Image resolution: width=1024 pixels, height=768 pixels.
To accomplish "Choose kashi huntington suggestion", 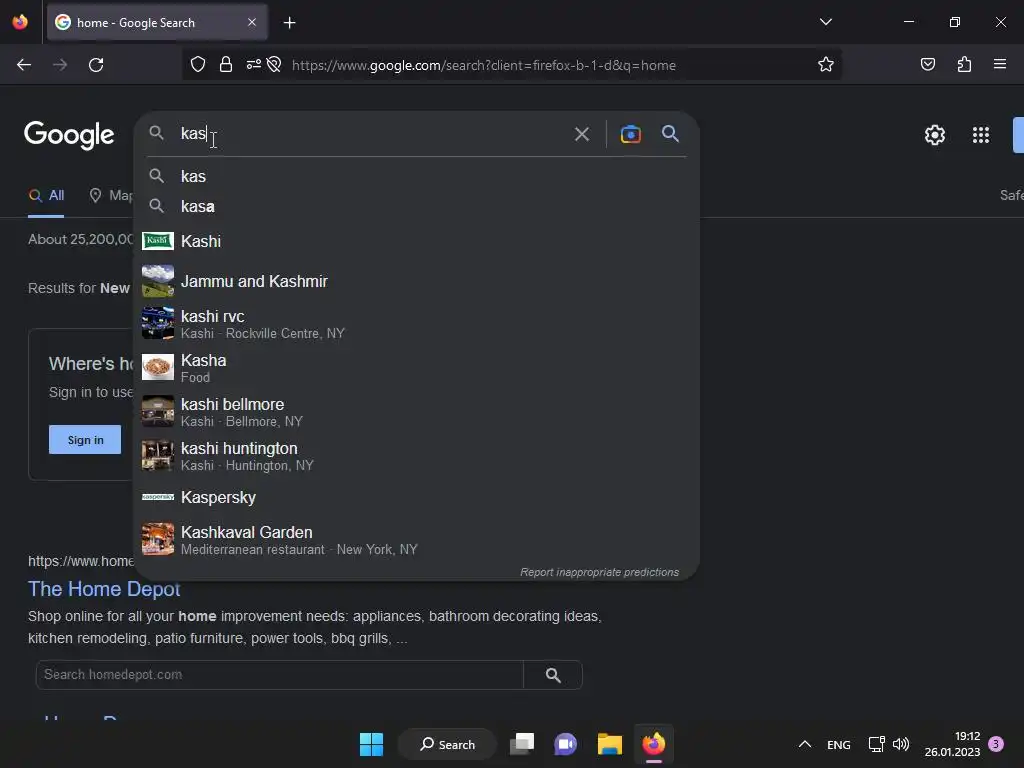I will click(416, 456).
